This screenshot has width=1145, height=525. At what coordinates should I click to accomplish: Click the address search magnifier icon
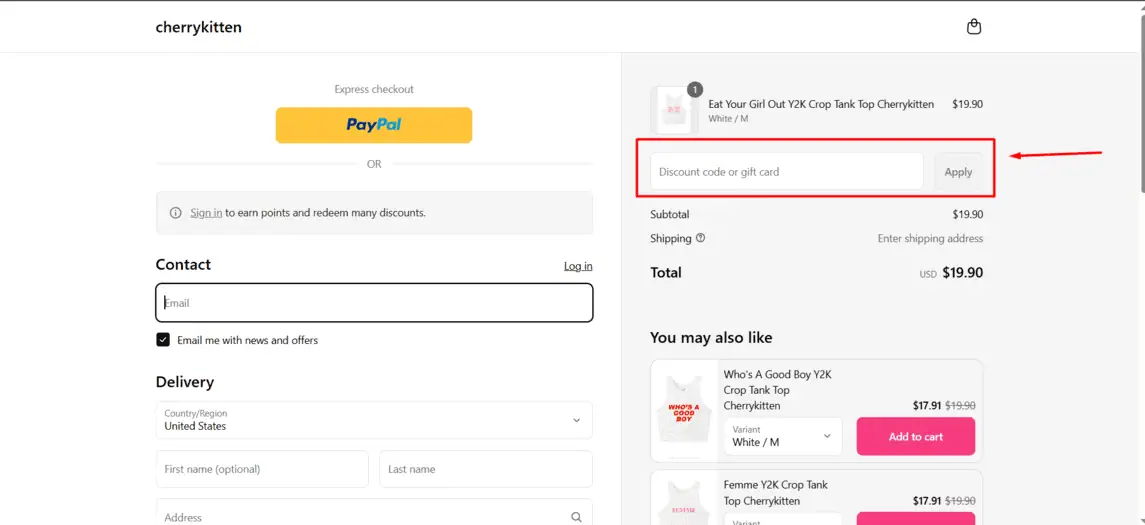576,517
